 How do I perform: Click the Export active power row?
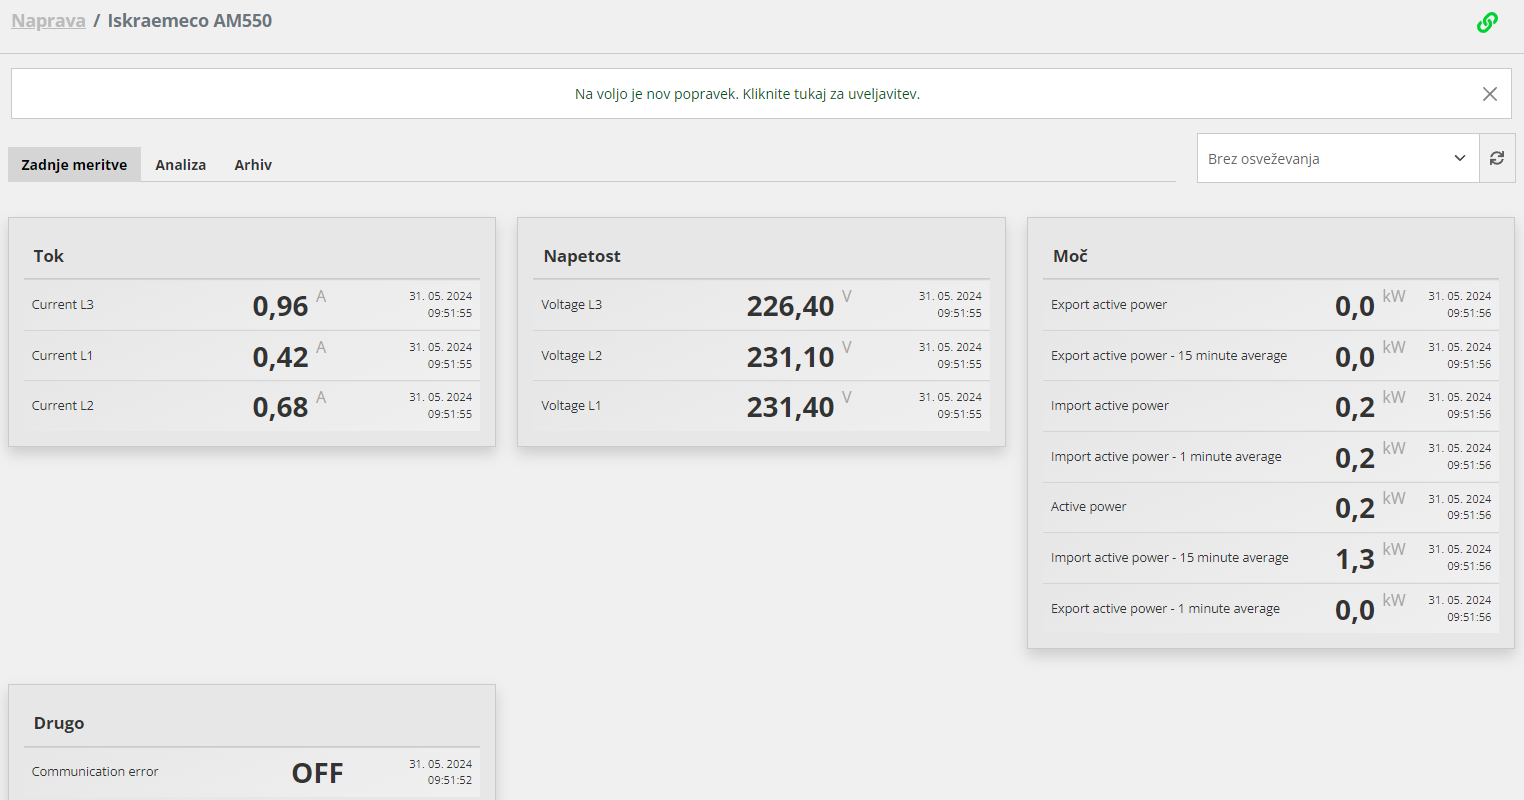(x=1271, y=305)
